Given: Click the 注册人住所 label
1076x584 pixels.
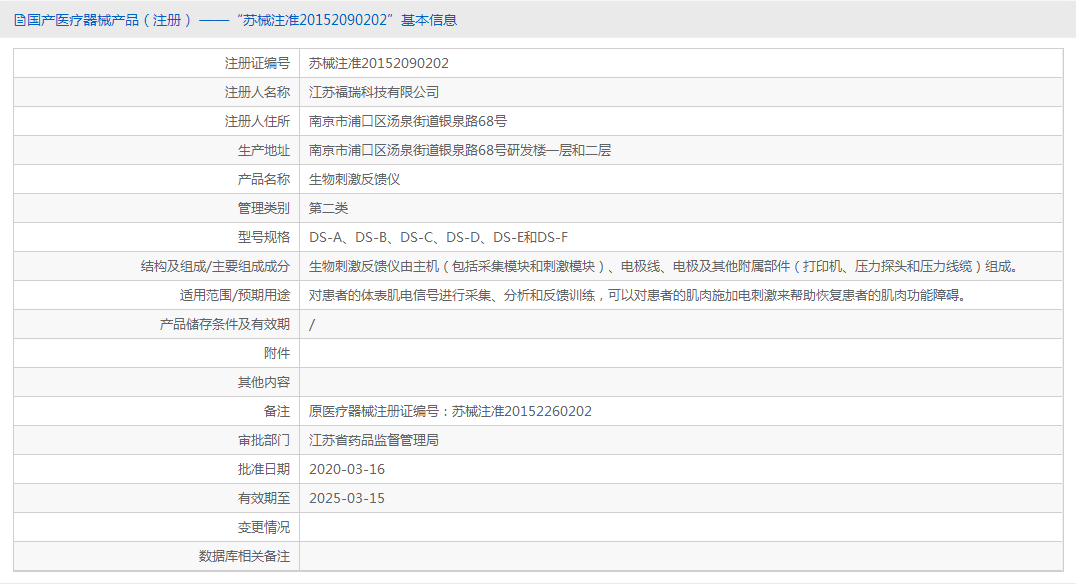Looking at the screenshot, I should (x=257, y=121).
